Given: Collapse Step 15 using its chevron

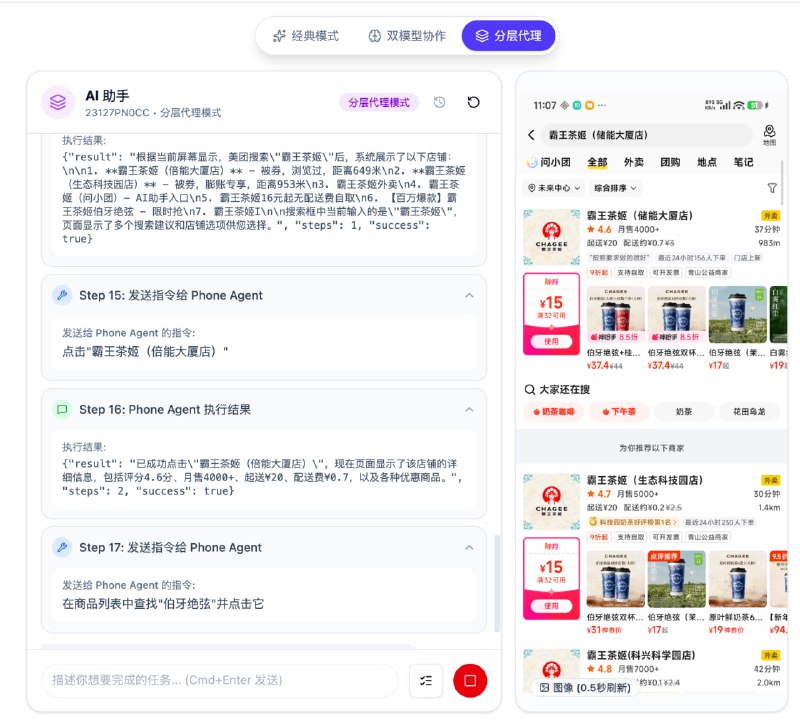Looking at the screenshot, I should coord(470,295).
